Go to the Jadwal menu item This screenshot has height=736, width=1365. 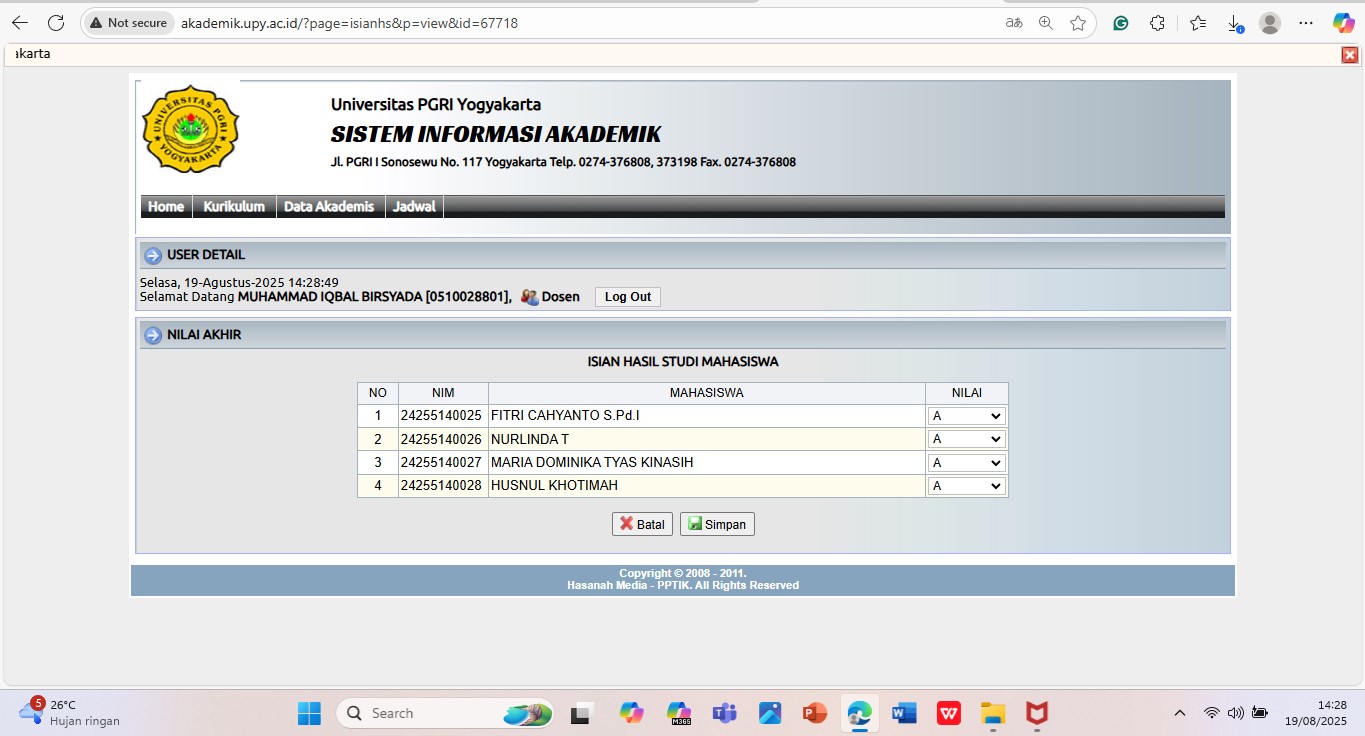[x=414, y=207]
